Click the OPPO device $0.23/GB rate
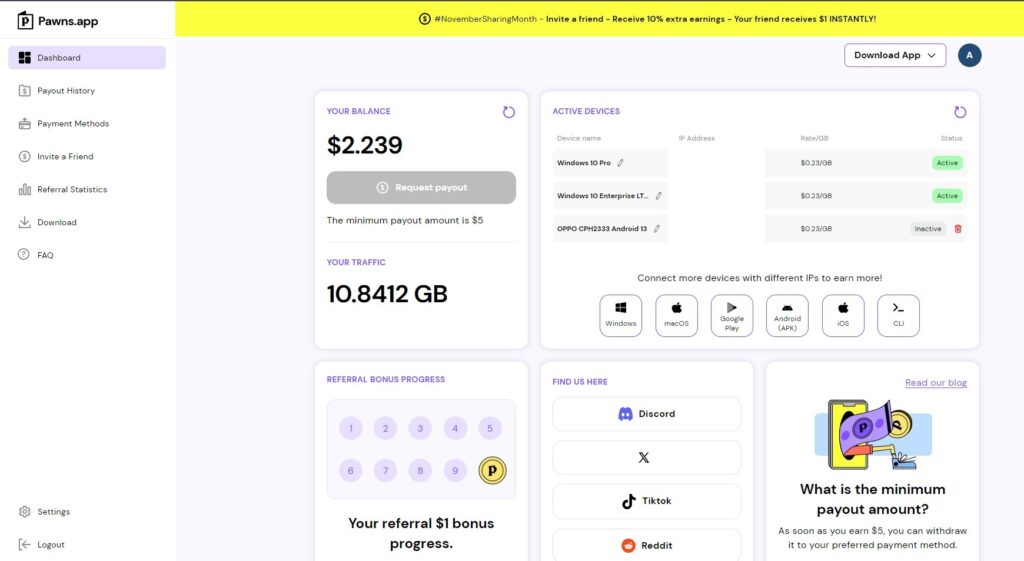 pyautogui.click(x=816, y=229)
